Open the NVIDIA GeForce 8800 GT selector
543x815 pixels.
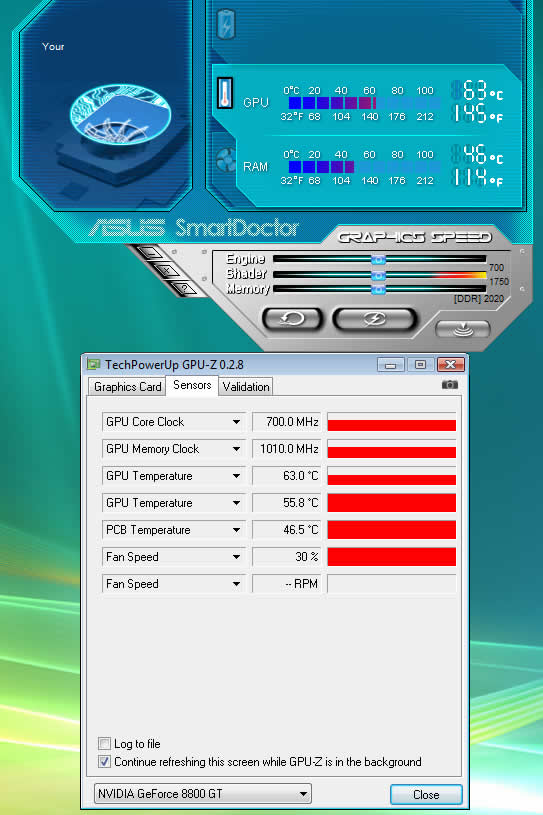pyautogui.click(x=203, y=794)
